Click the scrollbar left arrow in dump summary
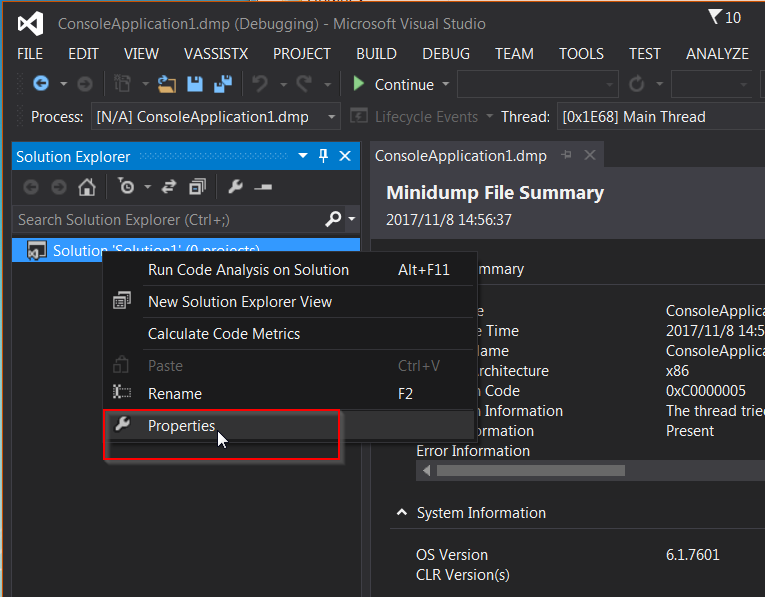The height and width of the screenshot is (597, 765). tap(426, 471)
